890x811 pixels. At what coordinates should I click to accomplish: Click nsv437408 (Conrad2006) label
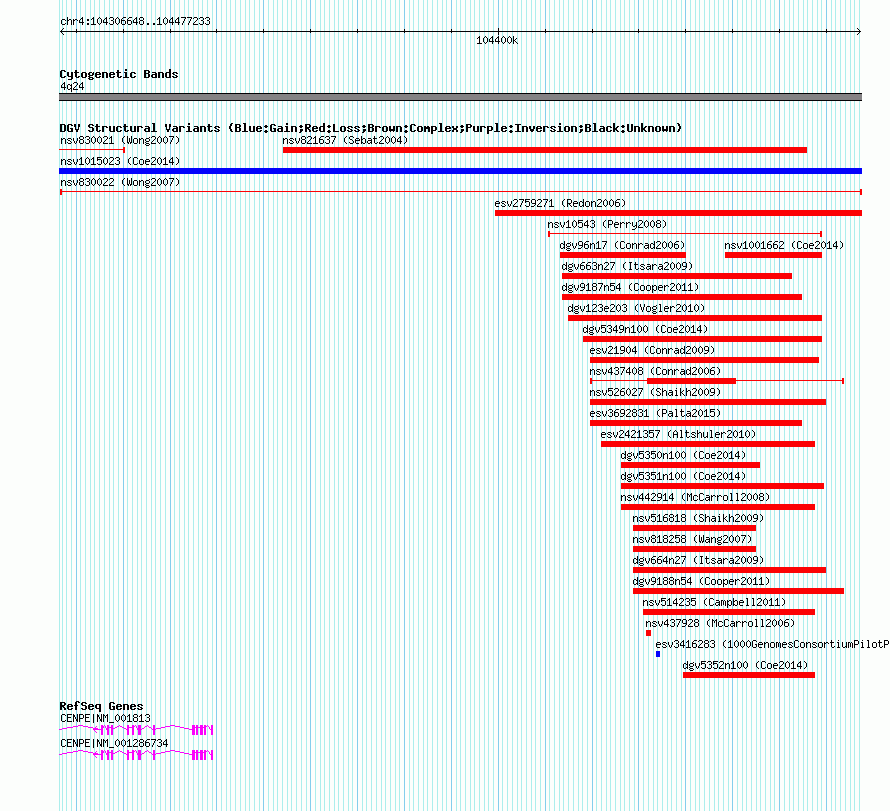(x=655, y=371)
